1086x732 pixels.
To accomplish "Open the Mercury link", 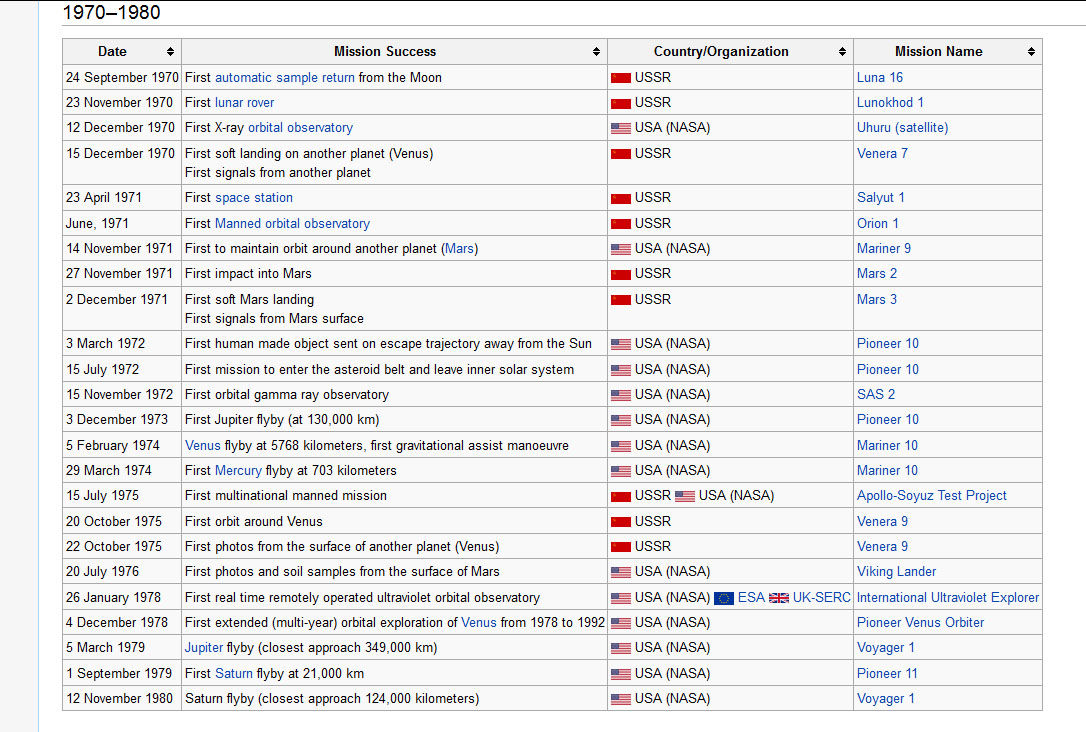I will click(238, 470).
